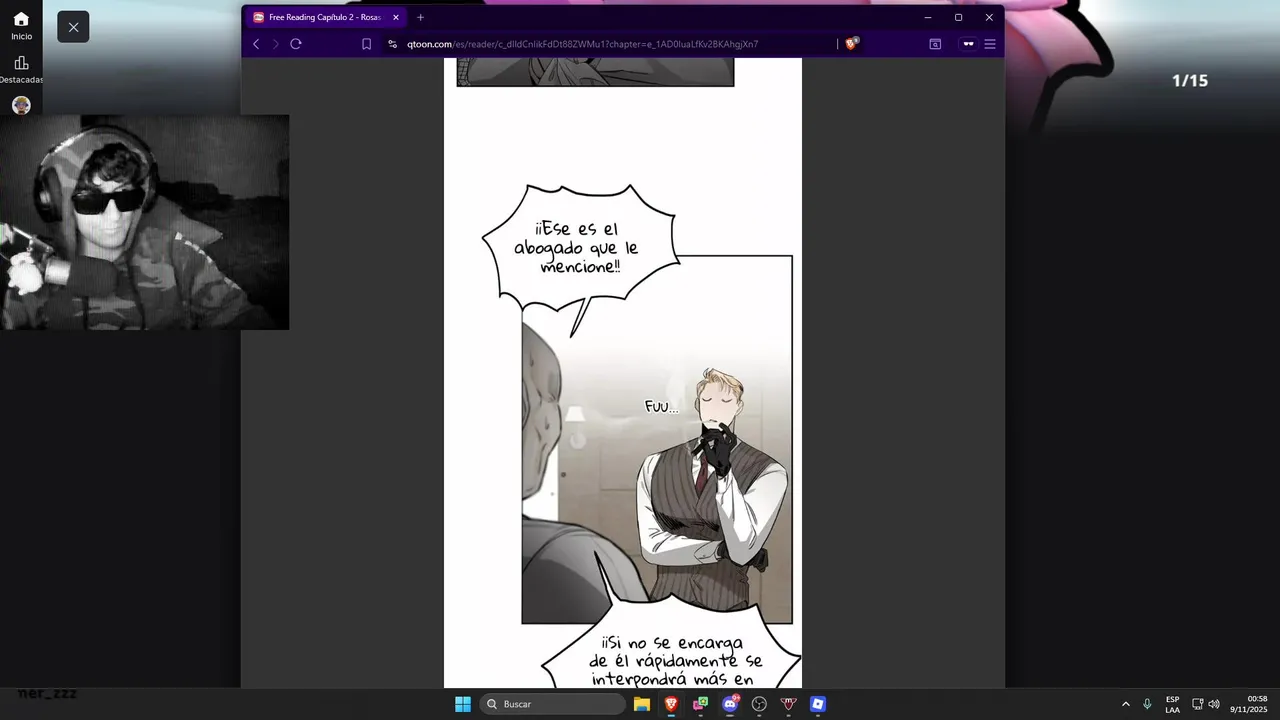Go forward in the Brave browser
The image size is (1280, 720).
pyautogui.click(x=276, y=44)
